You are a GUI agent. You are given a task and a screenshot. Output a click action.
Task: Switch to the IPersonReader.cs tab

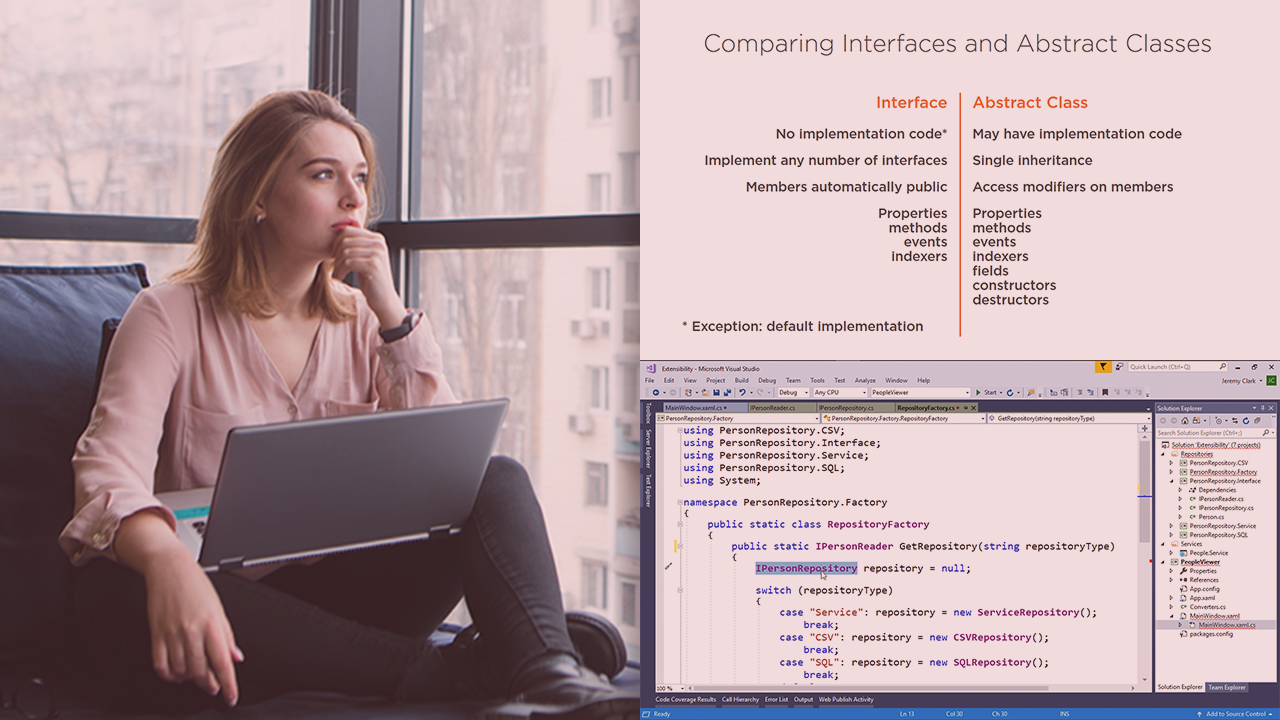(x=773, y=408)
